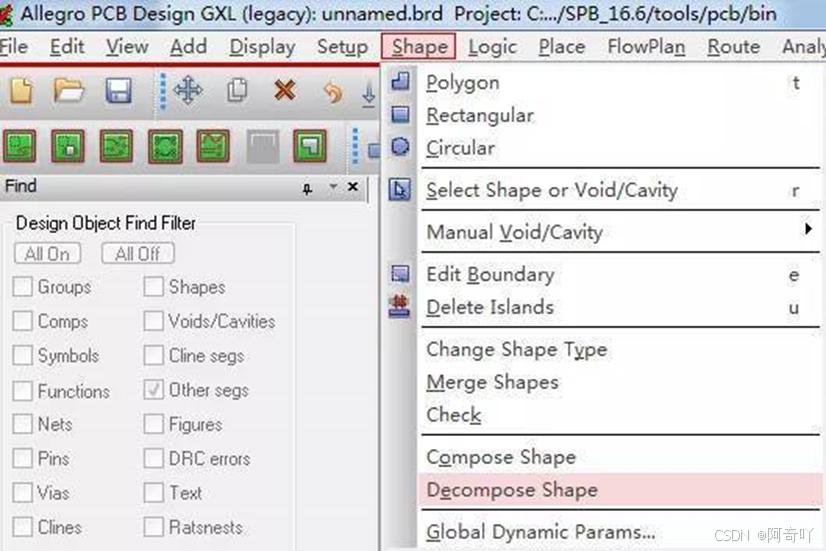Toggle the Shapes checkbox
This screenshot has height=551, width=826.
pos(153,287)
